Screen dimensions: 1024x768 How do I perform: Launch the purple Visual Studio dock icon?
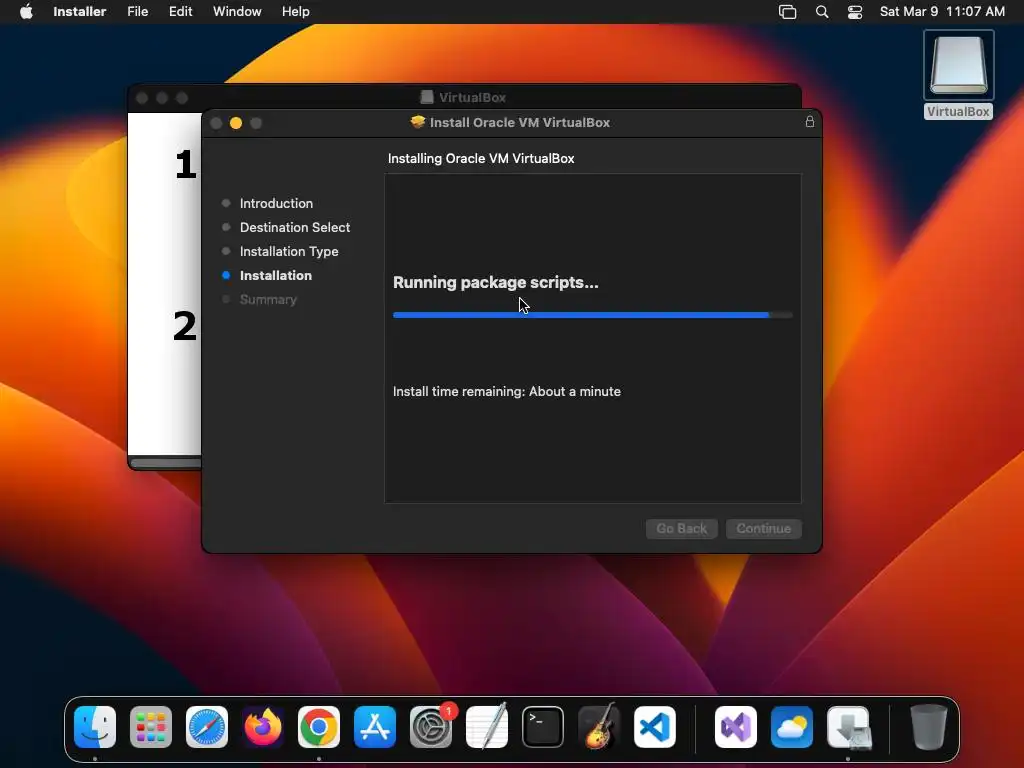[736, 727]
